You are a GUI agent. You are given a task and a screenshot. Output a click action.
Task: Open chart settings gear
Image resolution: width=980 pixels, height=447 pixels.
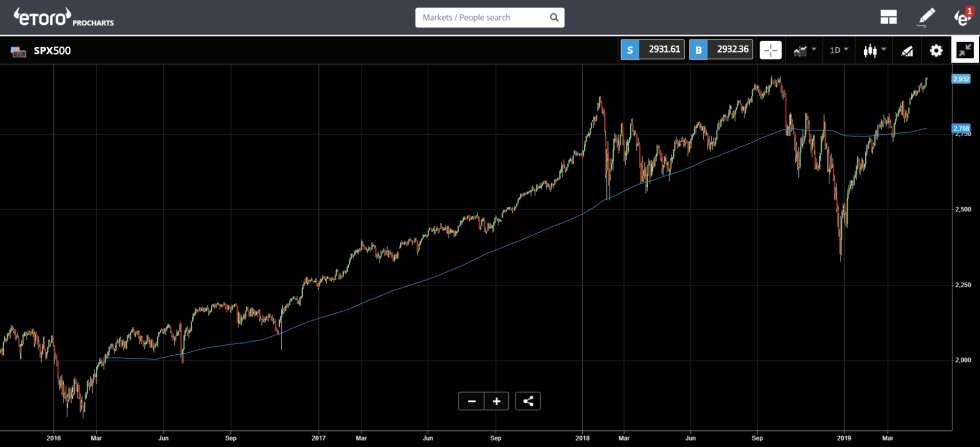(936, 50)
